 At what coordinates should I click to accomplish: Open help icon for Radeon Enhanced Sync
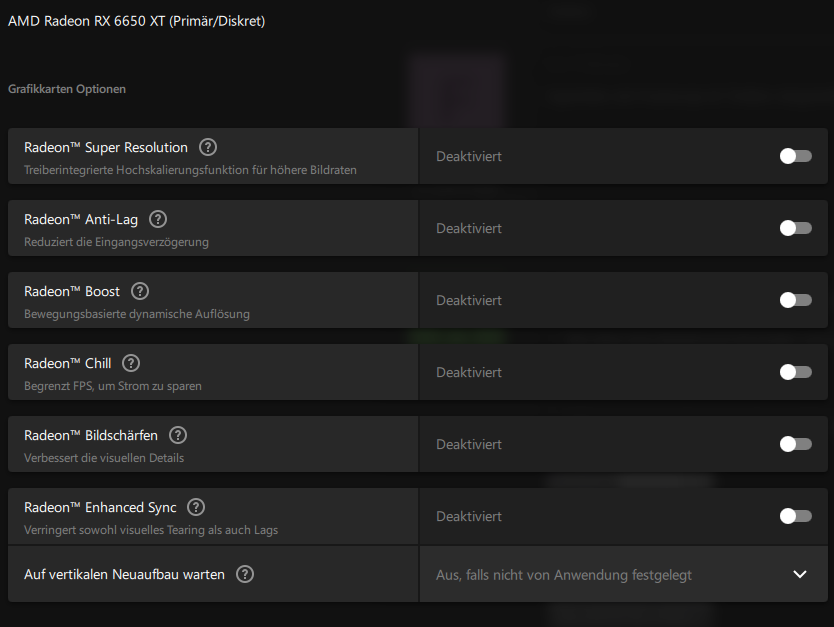point(196,507)
